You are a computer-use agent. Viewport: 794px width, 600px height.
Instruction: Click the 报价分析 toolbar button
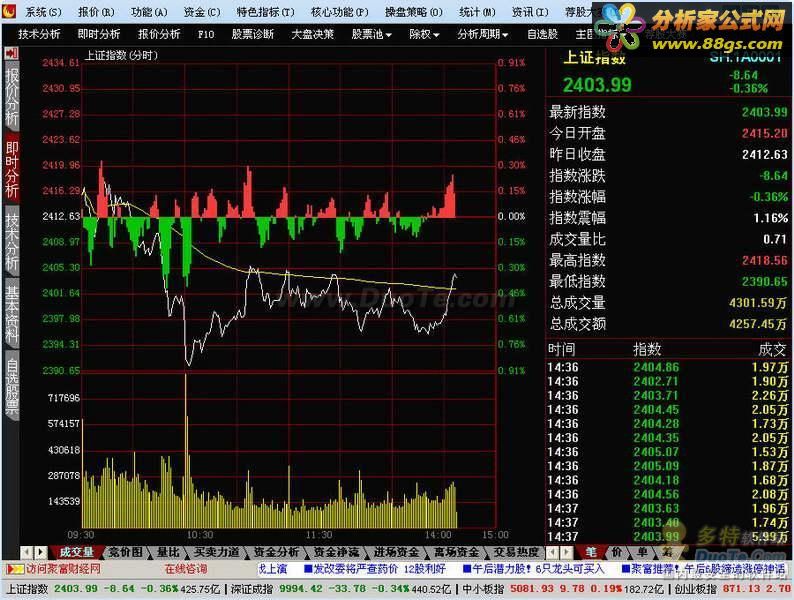pos(159,34)
